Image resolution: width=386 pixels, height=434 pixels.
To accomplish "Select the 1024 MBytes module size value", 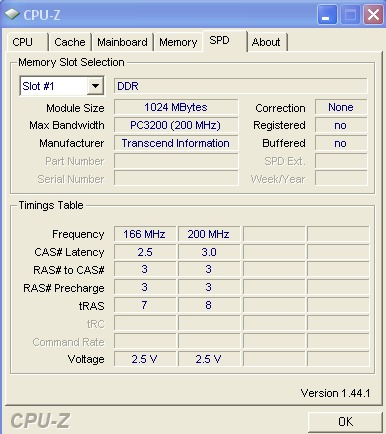I will point(176,107).
